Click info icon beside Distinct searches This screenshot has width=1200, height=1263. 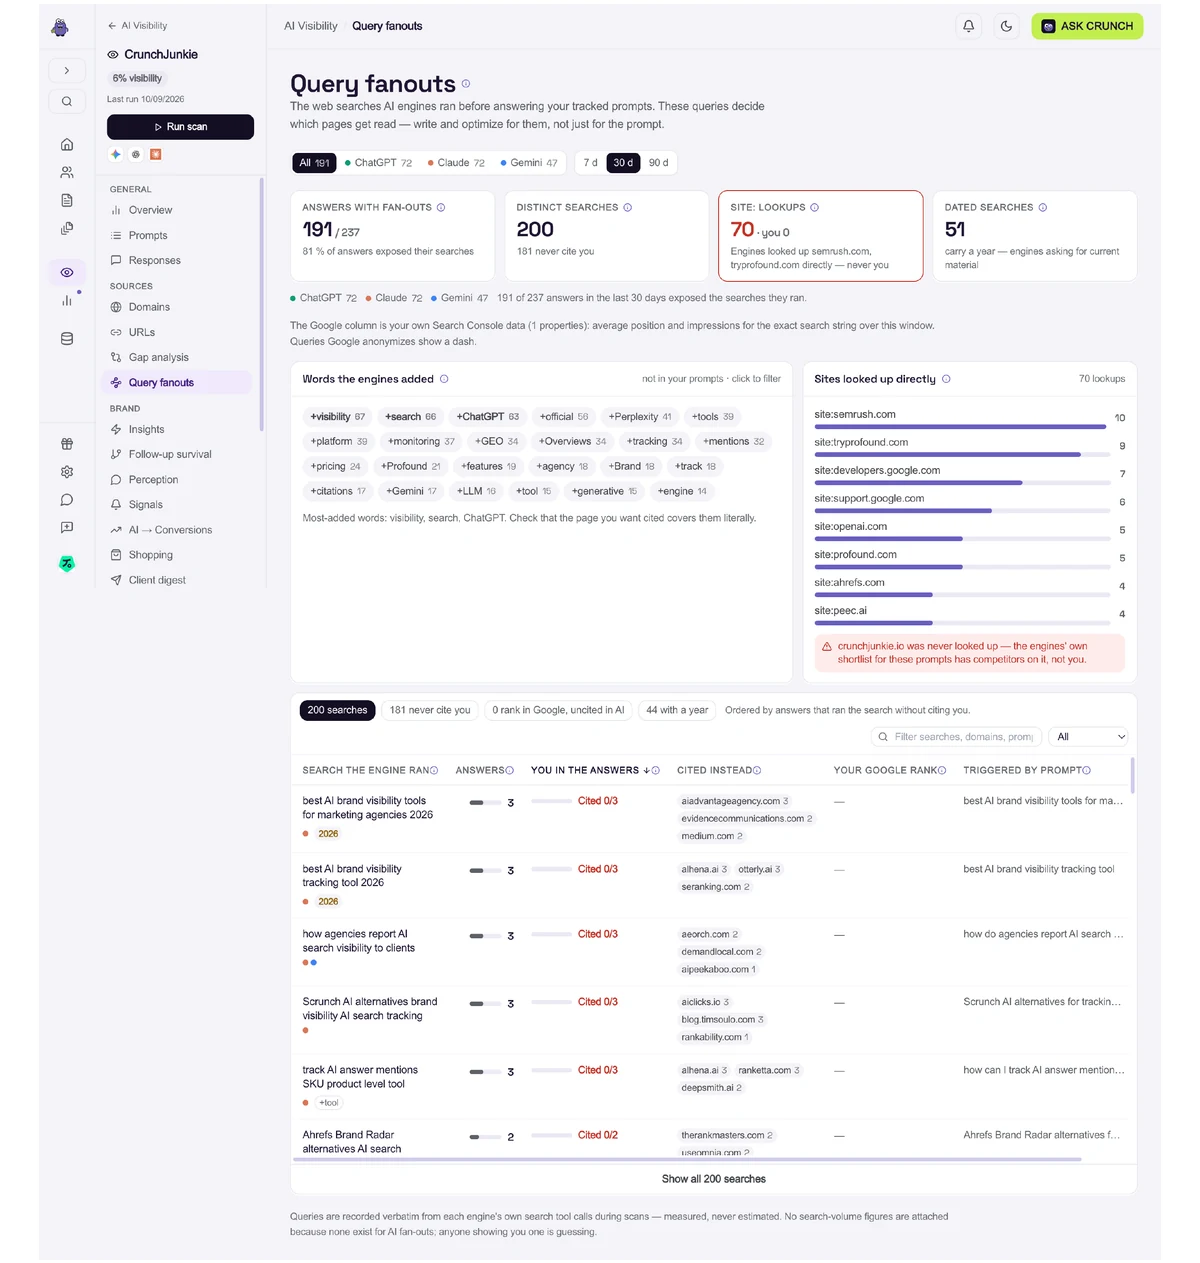(628, 207)
